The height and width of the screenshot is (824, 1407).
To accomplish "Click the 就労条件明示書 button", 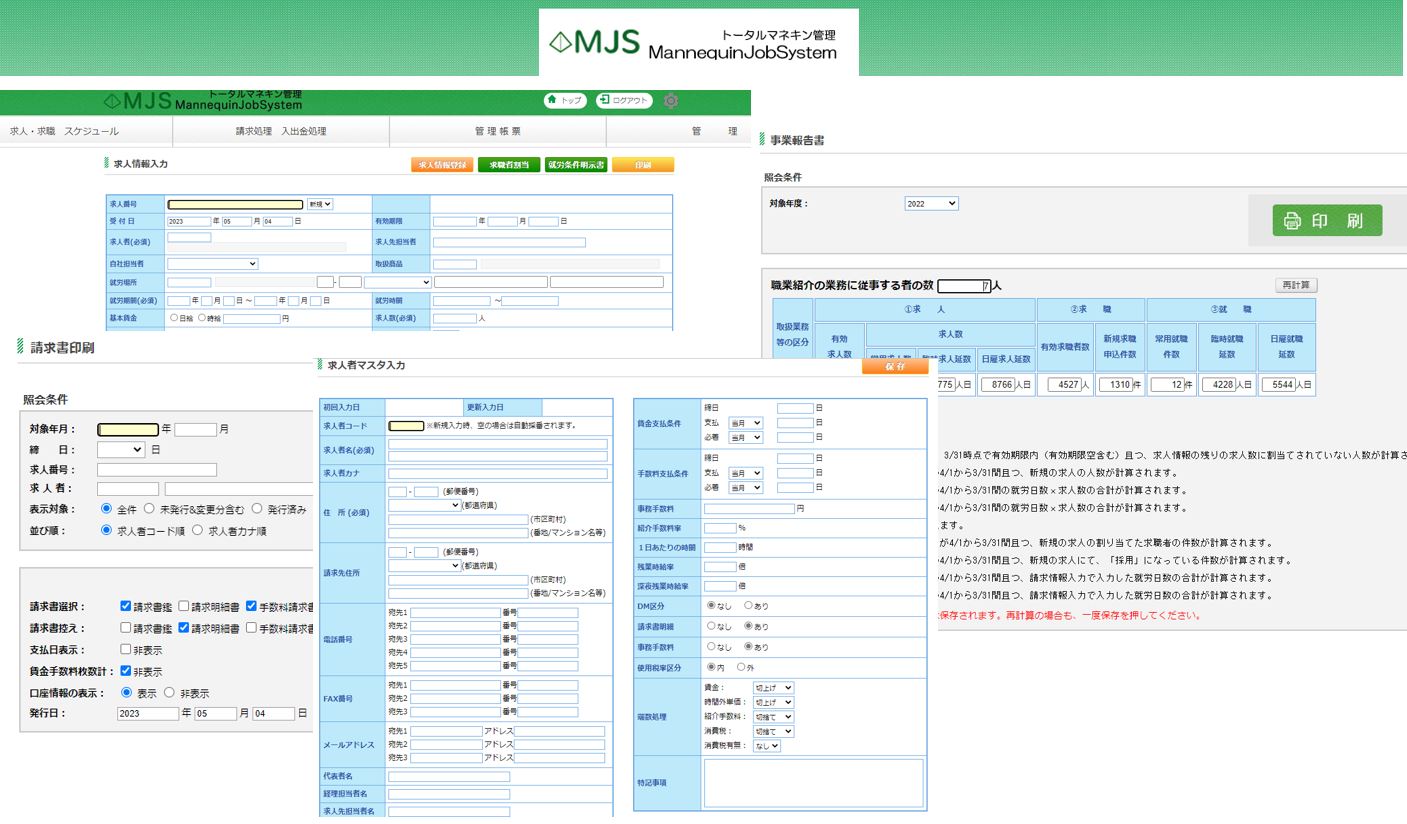I will click(576, 165).
